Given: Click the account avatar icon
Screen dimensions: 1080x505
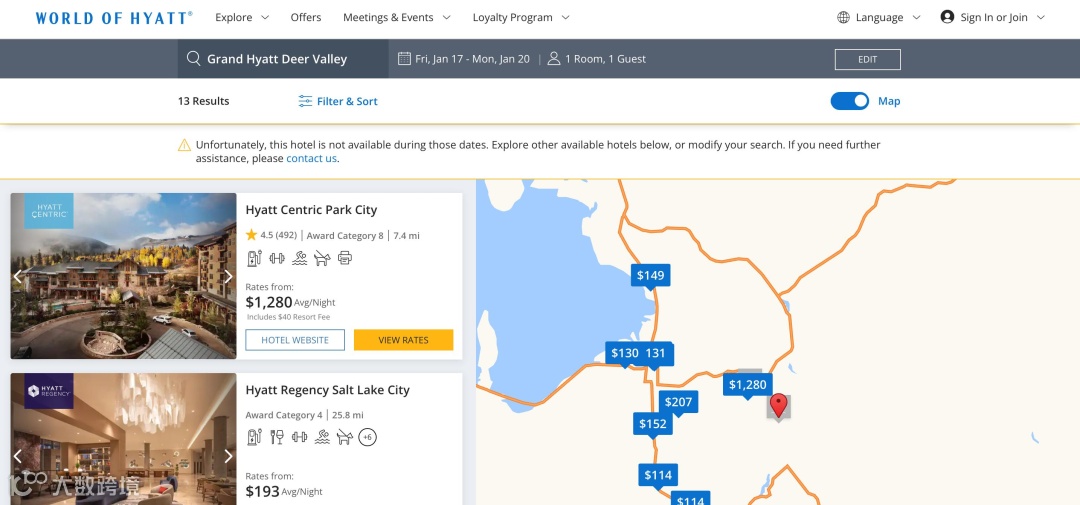Looking at the screenshot, I should (947, 17).
